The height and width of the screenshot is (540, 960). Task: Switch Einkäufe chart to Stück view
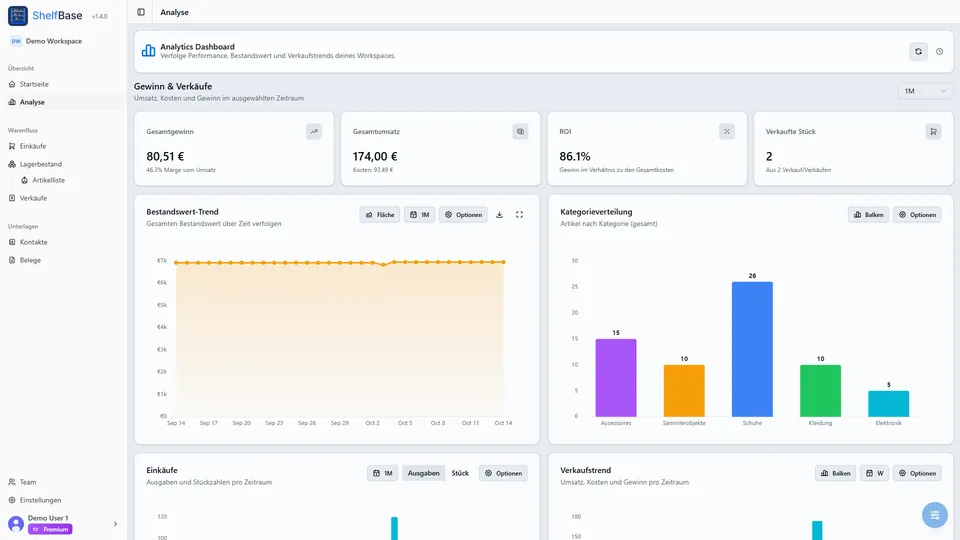pos(460,473)
